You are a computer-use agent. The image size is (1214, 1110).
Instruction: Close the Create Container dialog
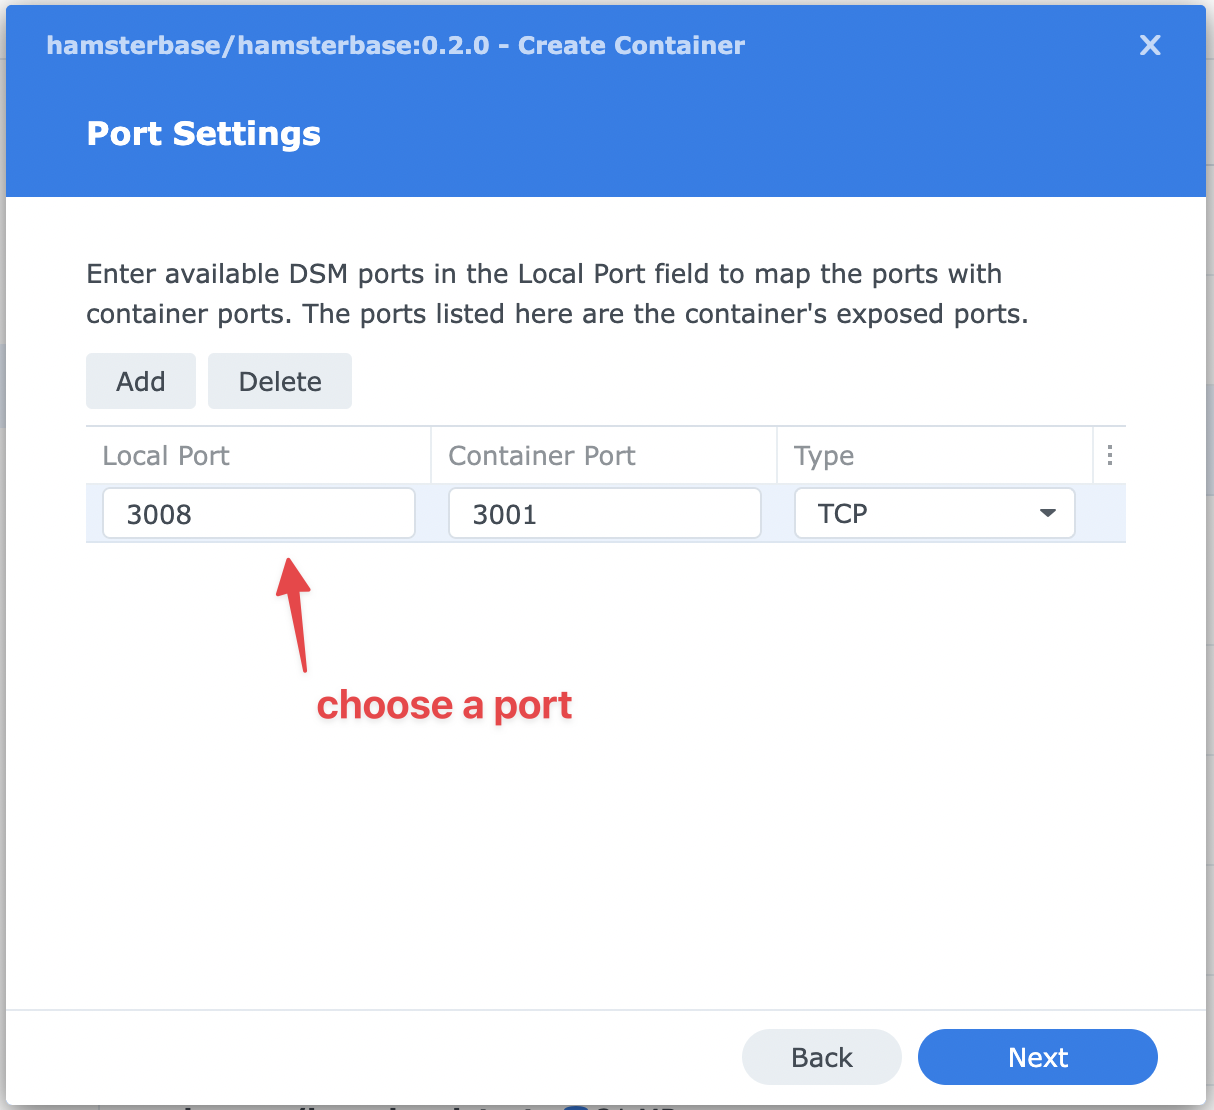click(x=1150, y=45)
